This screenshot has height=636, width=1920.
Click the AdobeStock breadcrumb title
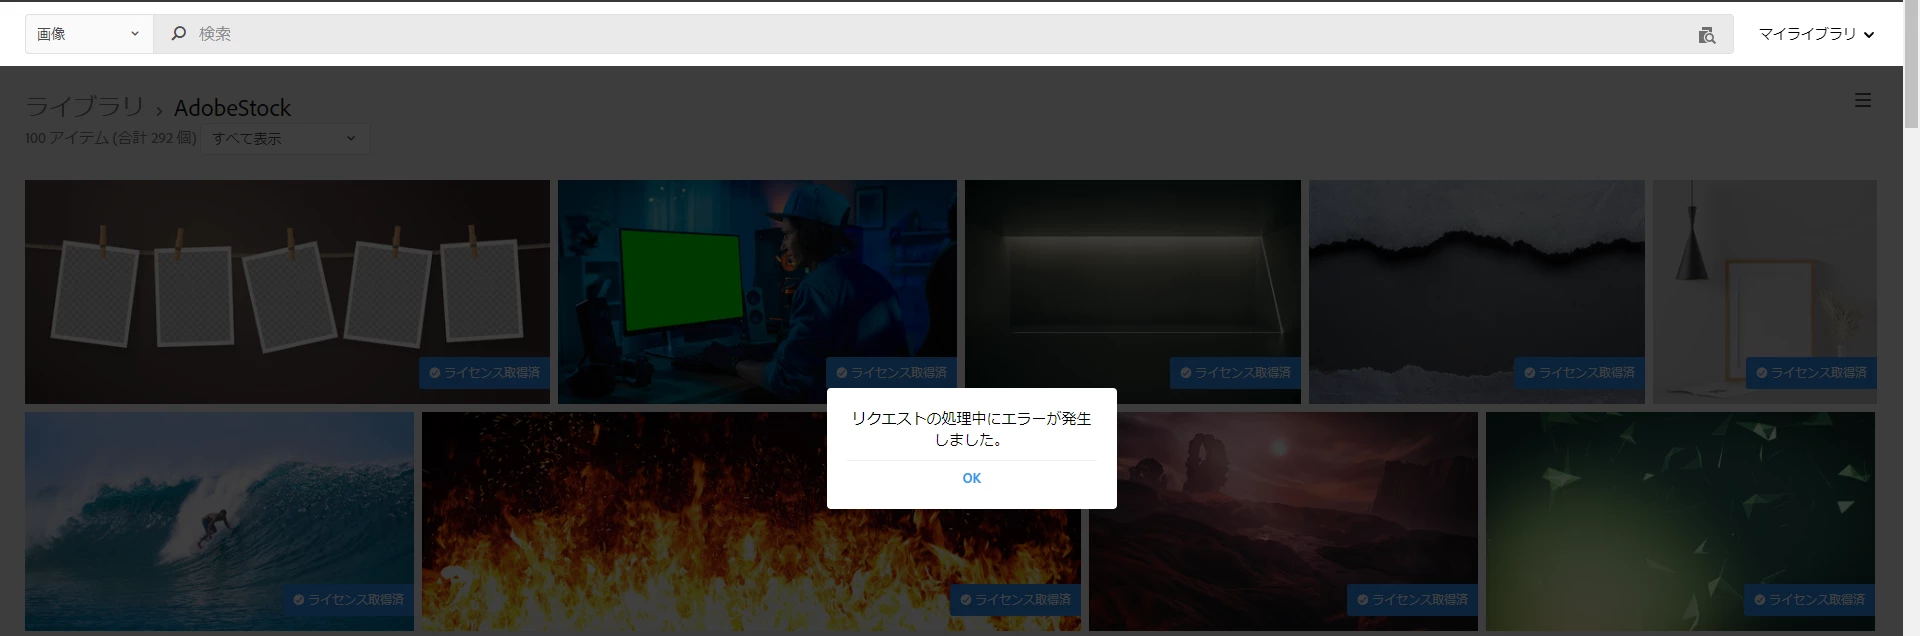click(232, 107)
